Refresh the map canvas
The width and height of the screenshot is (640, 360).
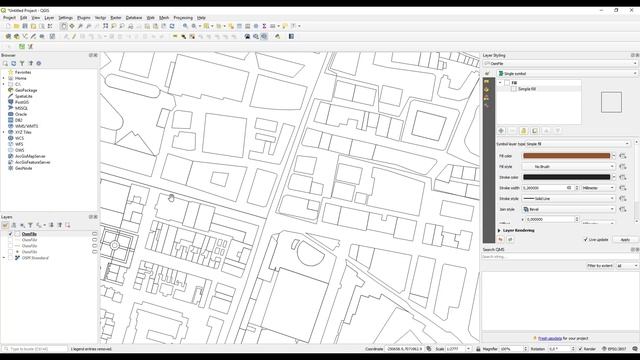172,26
